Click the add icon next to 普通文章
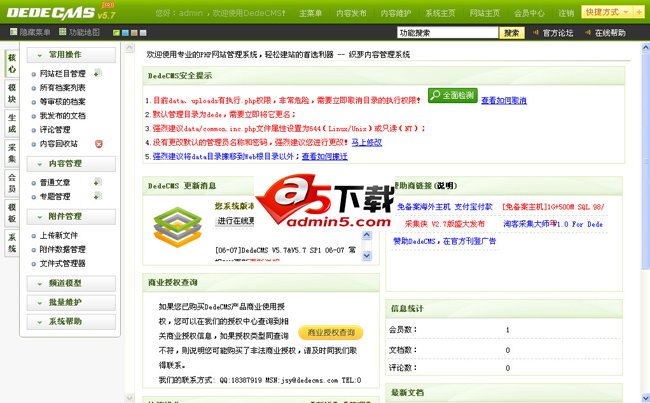The width and height of the screenshot is (650, 403). pyautogui.click(x=97, y=182)
